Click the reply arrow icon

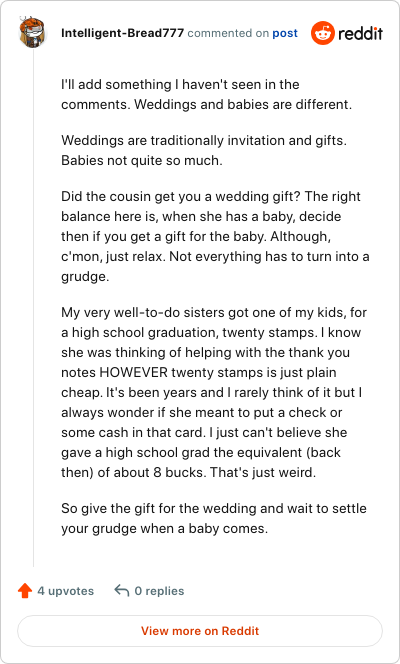pos(121,590)
